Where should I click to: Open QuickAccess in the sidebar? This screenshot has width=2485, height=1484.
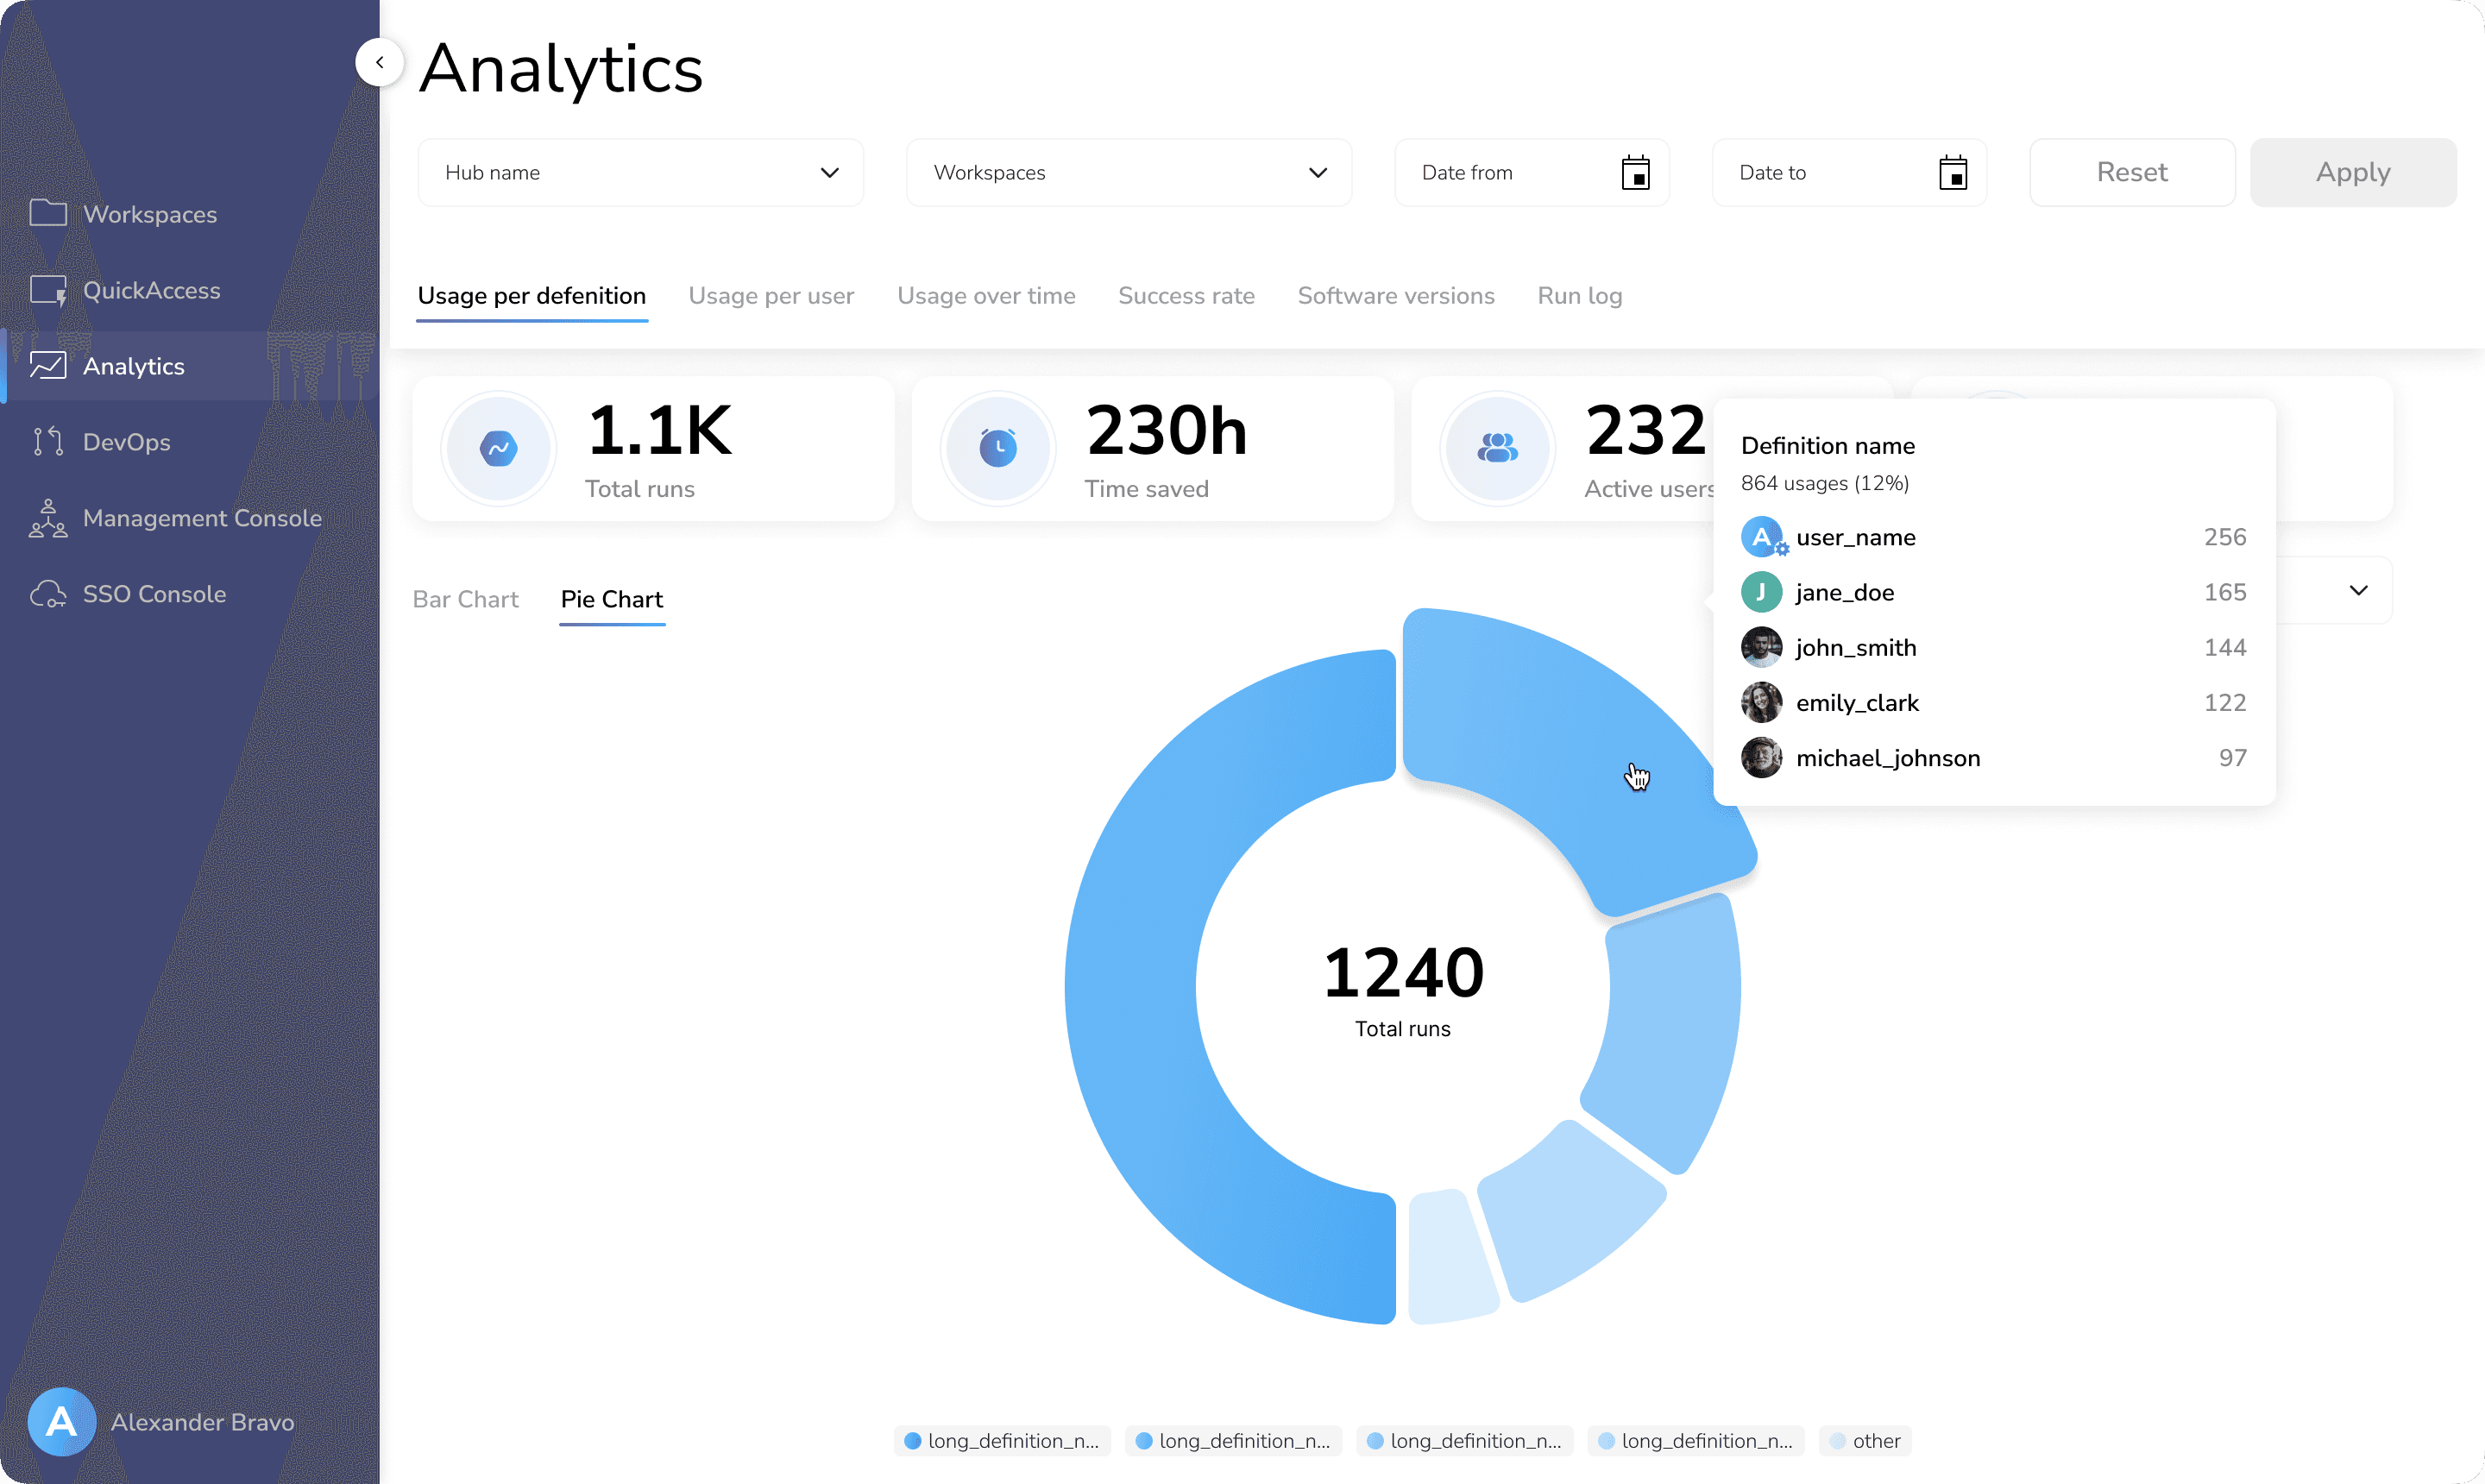coord(151,290)
